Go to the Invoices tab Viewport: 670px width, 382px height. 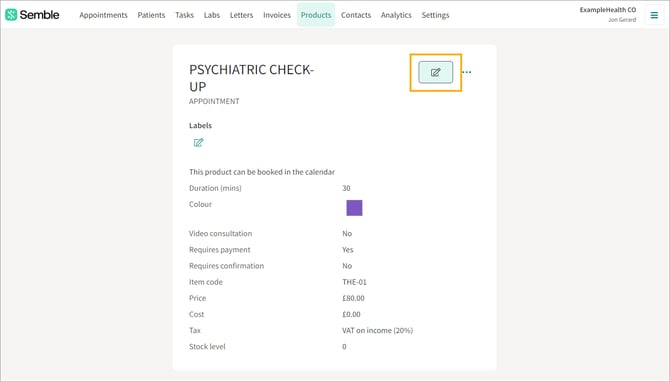point(277,15)
